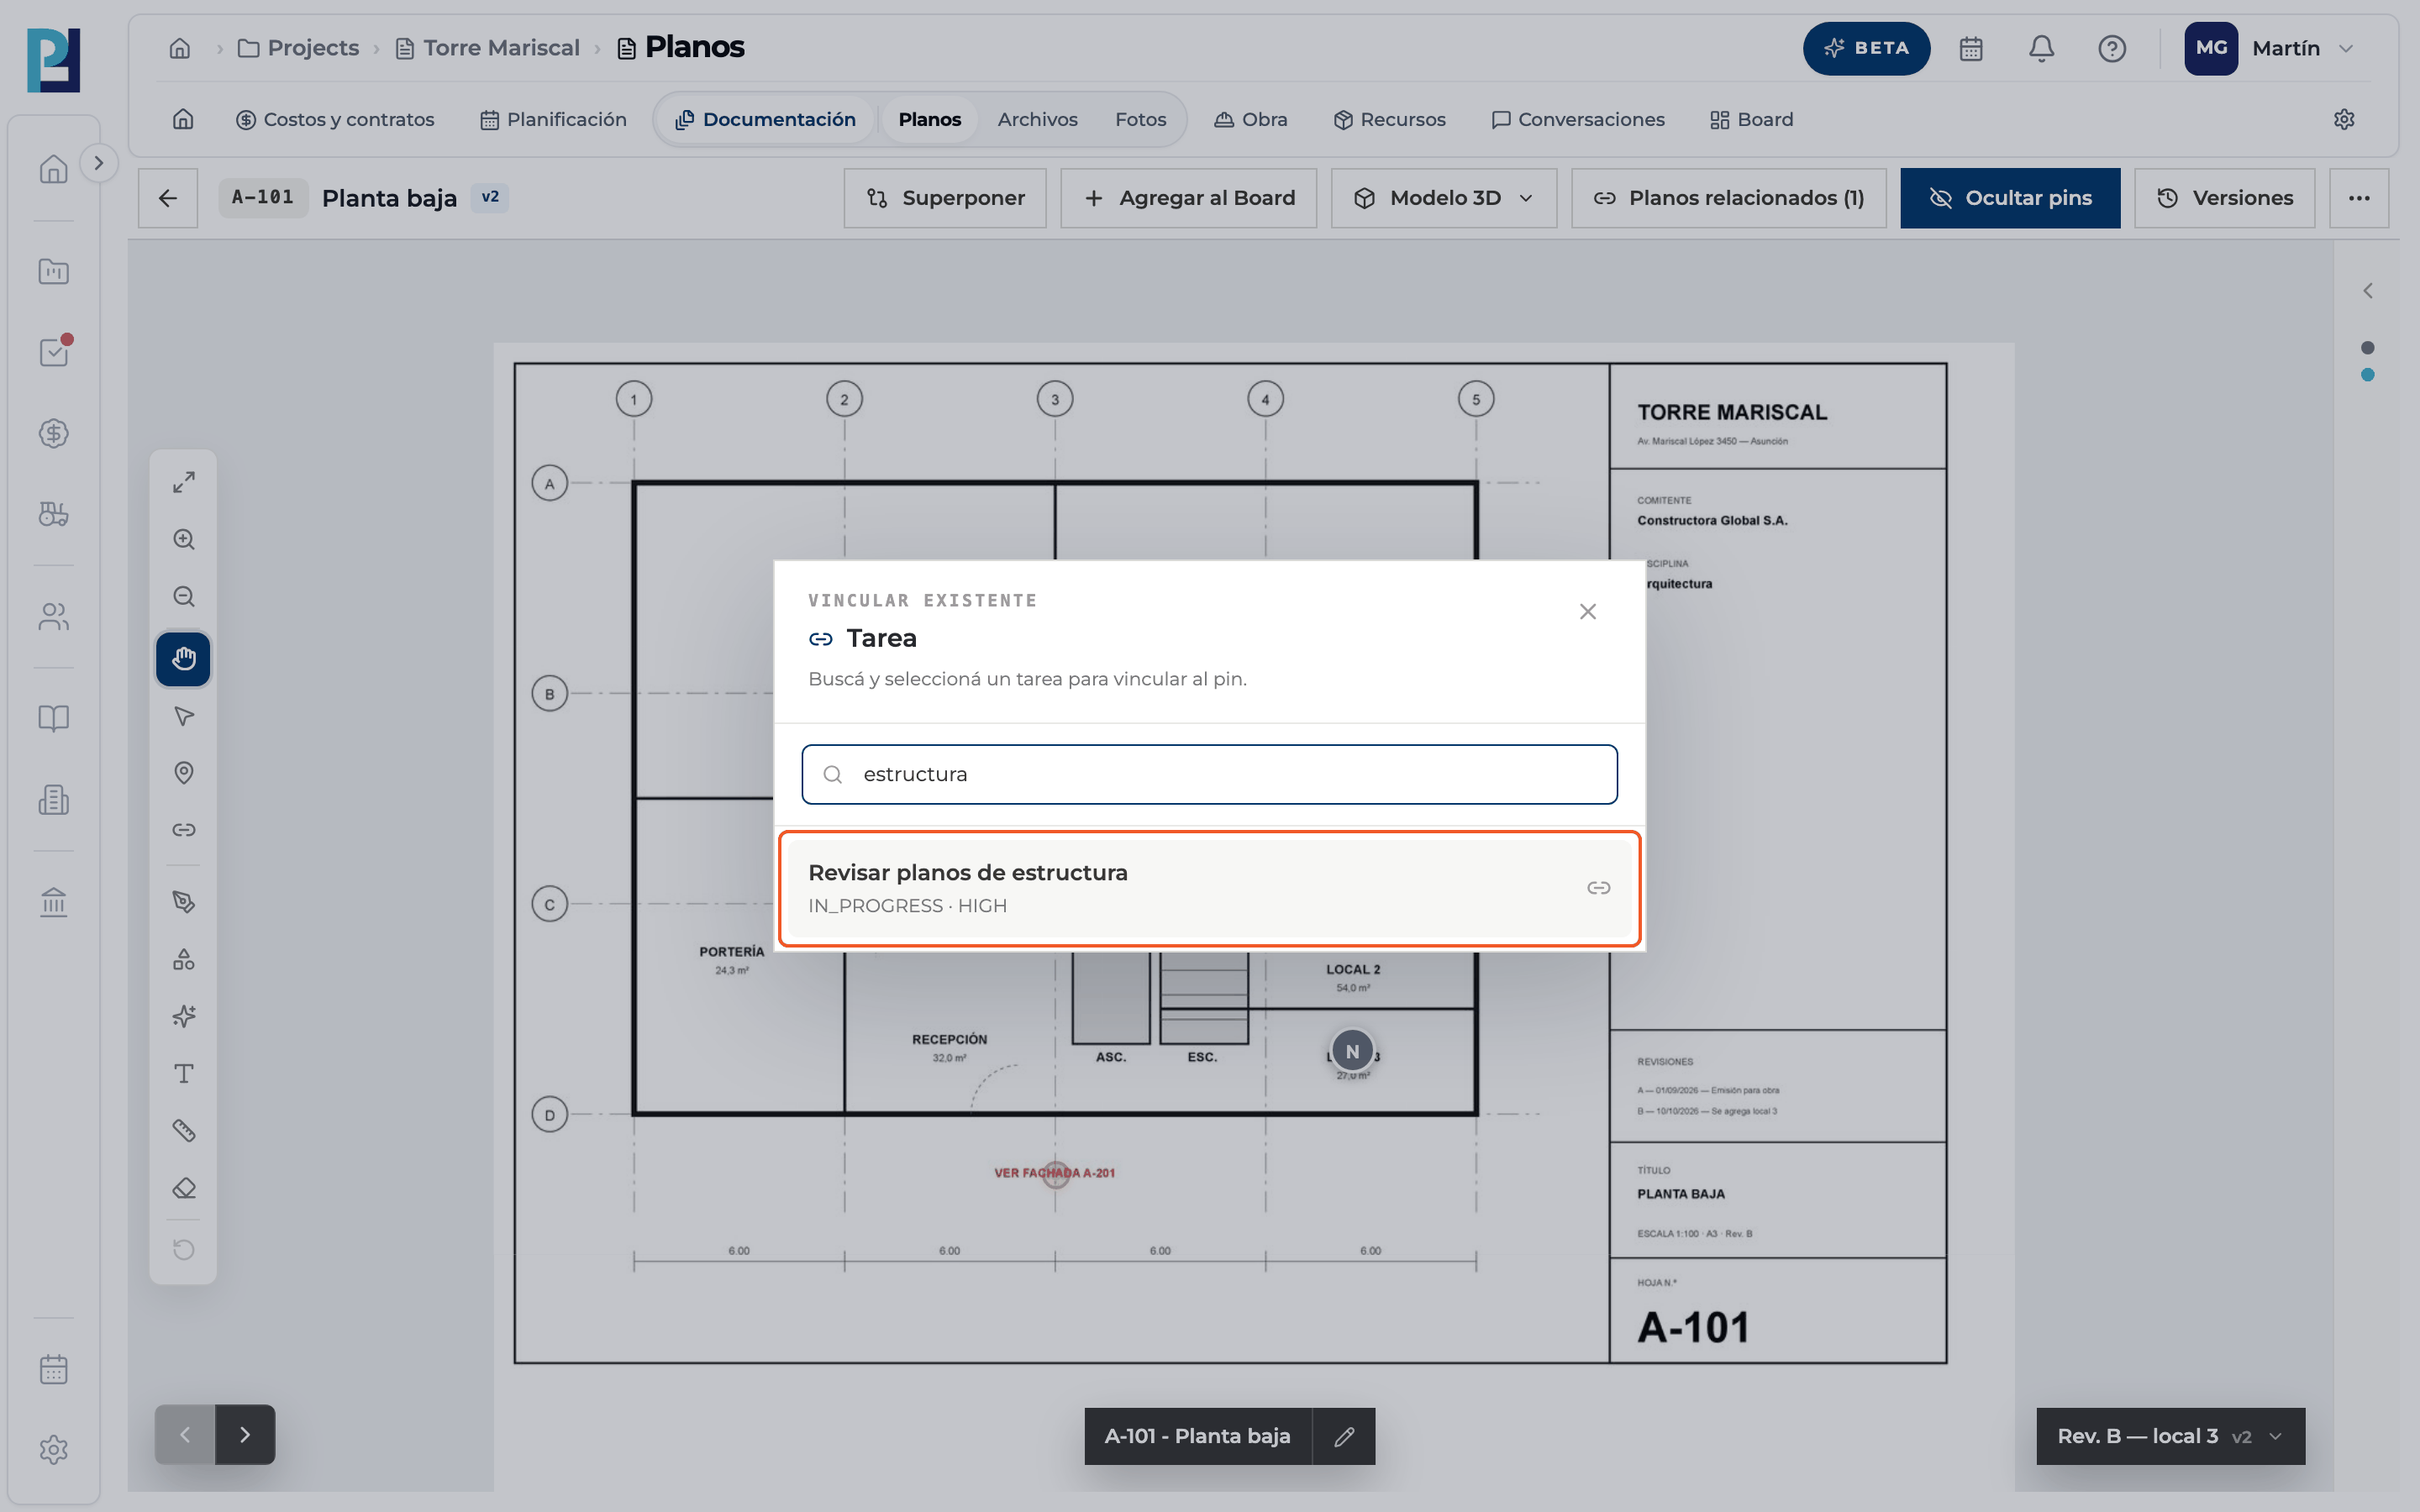Switch to the Fotos tab
This screenshot has width=2420, height=1512.
pos(1140,119)
